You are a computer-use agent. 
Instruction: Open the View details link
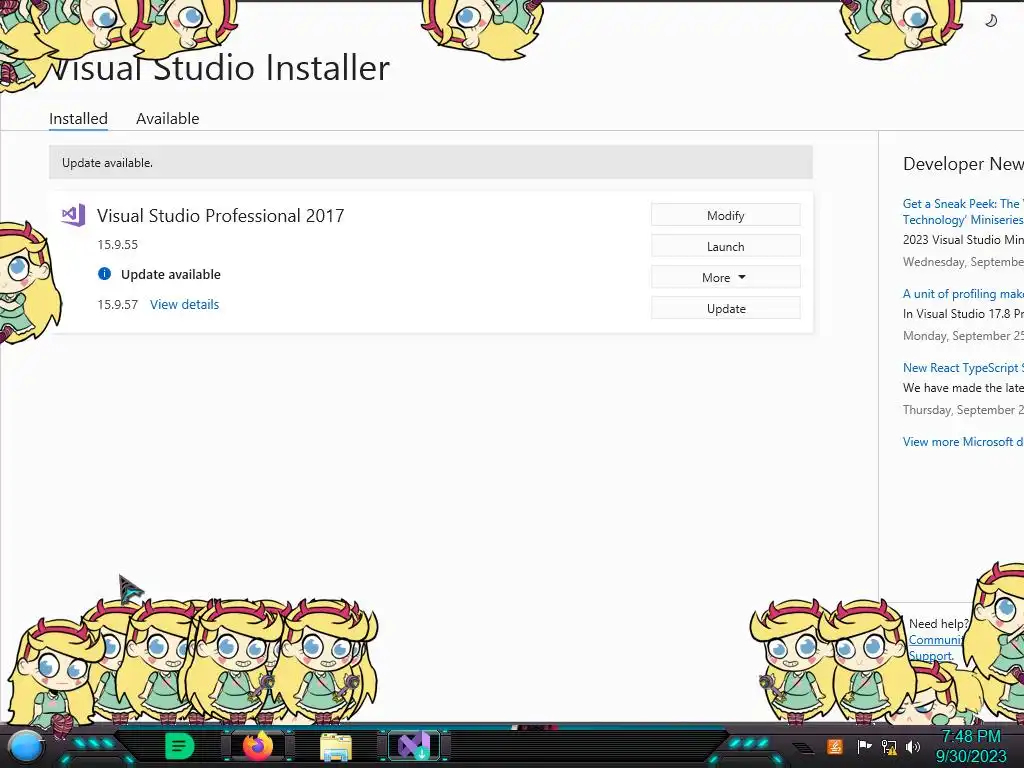[x=184, y=304]
